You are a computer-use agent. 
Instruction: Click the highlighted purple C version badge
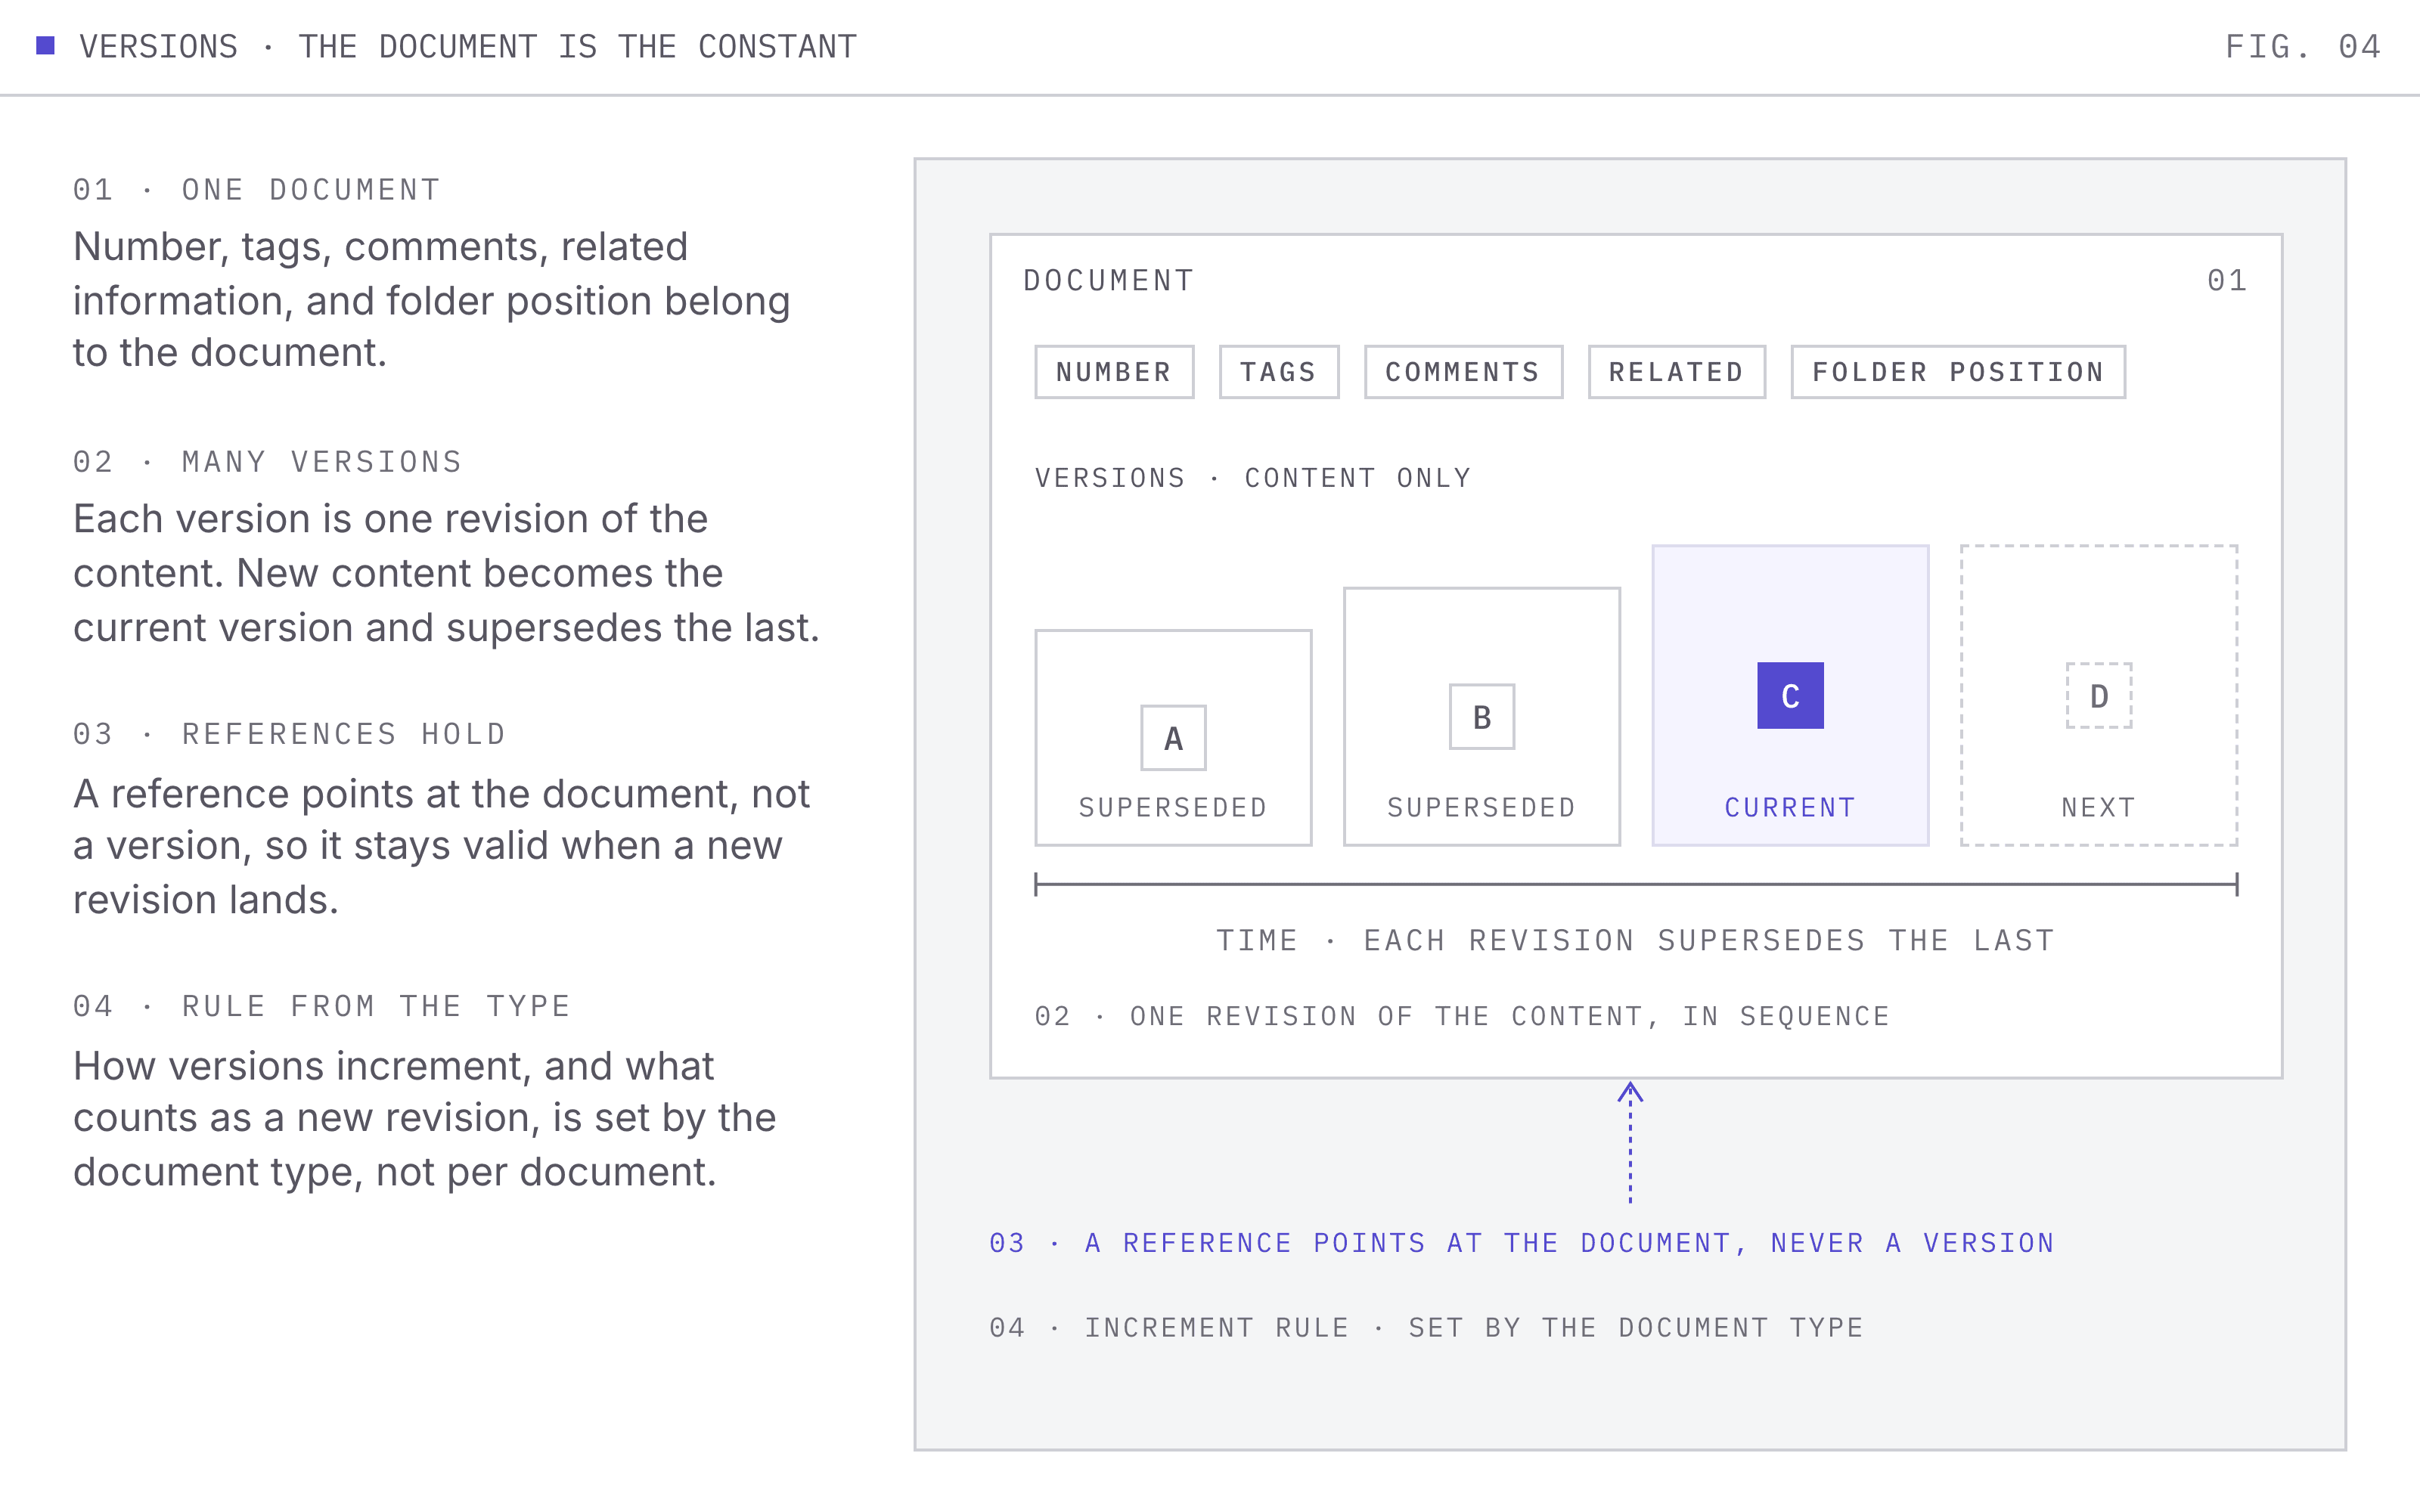(x=1790, y=695)
